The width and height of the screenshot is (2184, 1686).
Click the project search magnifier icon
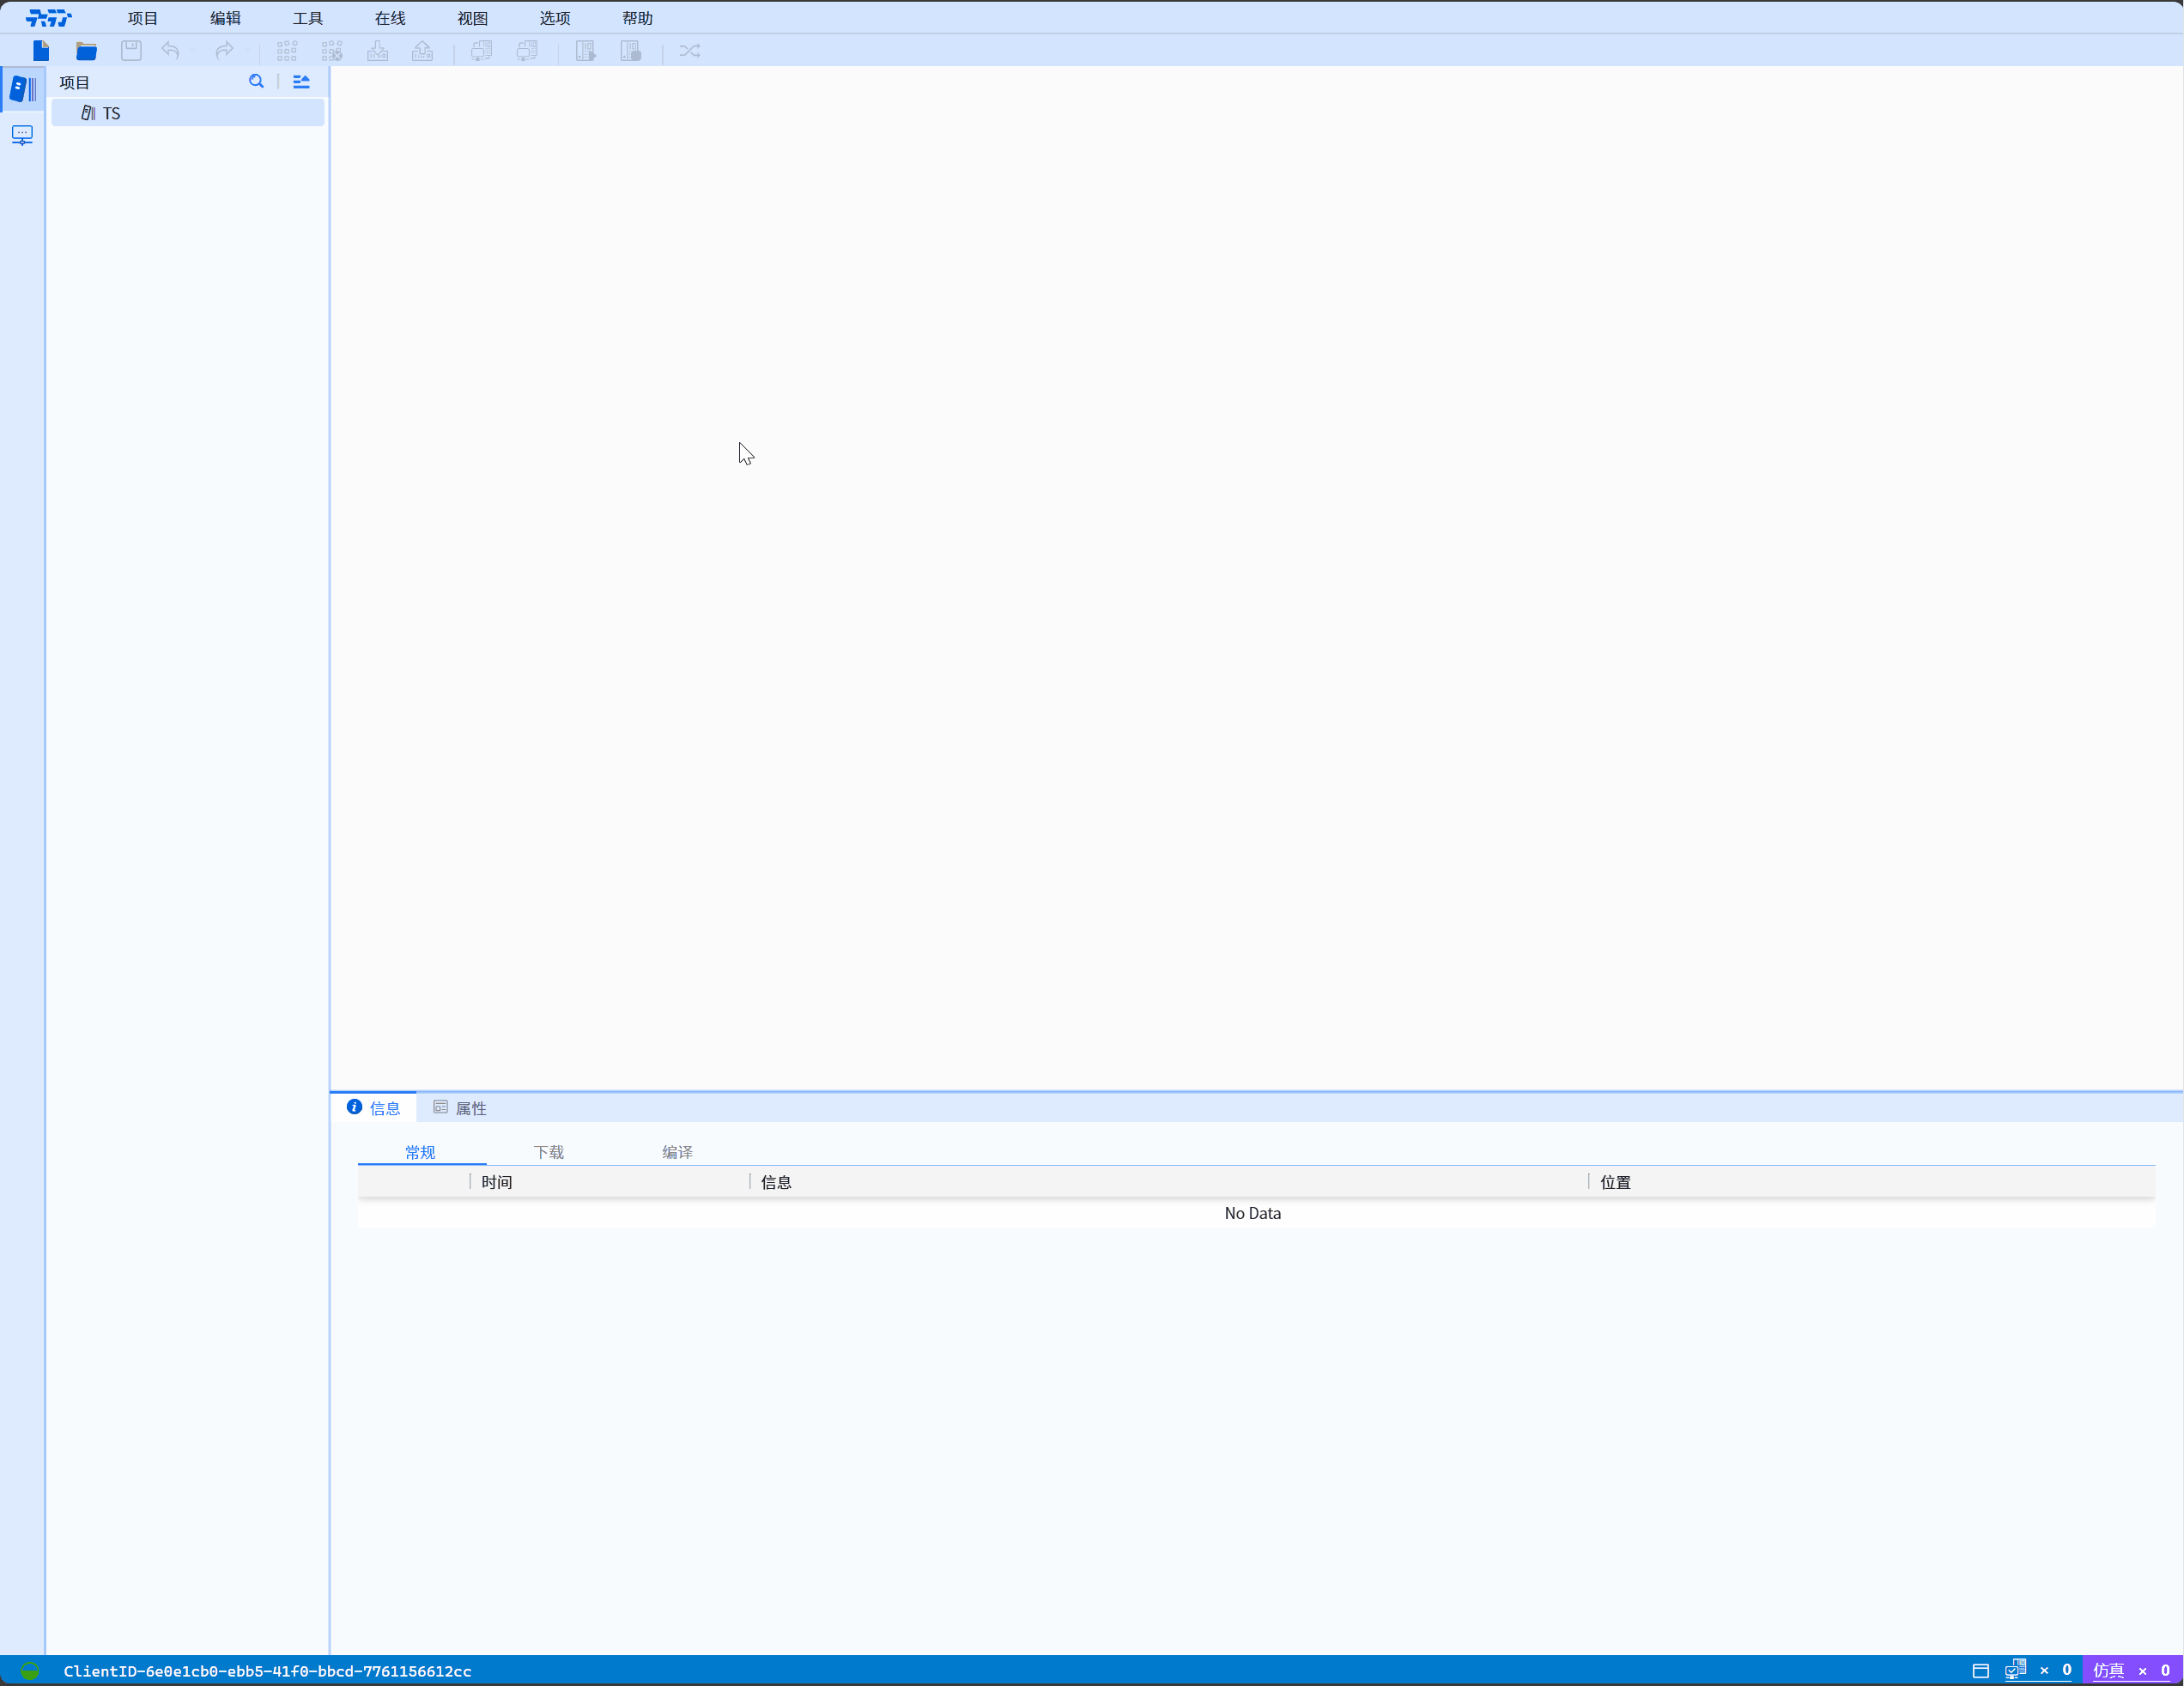tap(256, 82)
